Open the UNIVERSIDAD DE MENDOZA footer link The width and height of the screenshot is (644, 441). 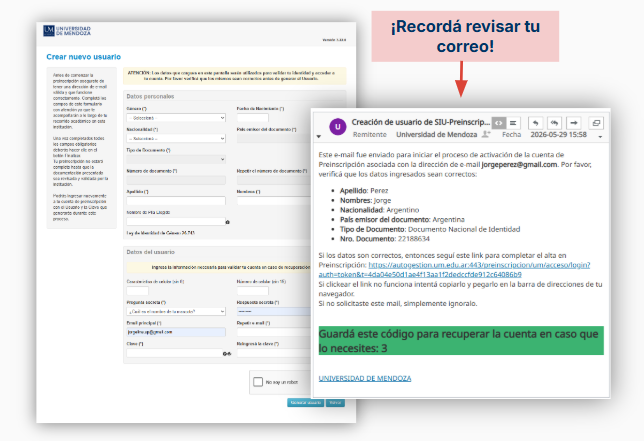[x=365, y=378]
